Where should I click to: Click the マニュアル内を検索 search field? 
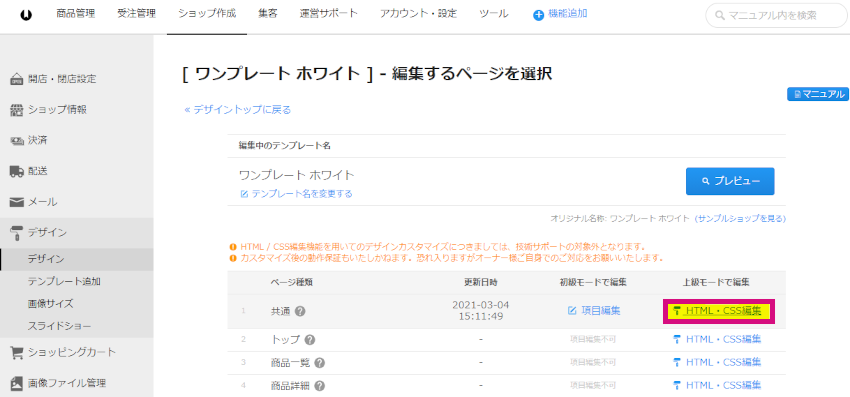[776, 16]
